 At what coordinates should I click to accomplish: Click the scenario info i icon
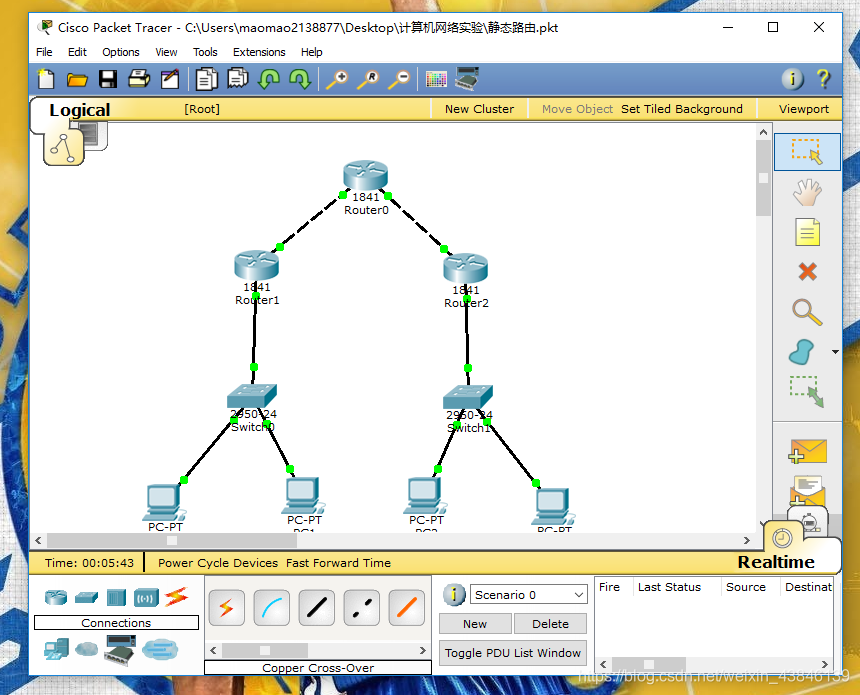click(454, 595)
